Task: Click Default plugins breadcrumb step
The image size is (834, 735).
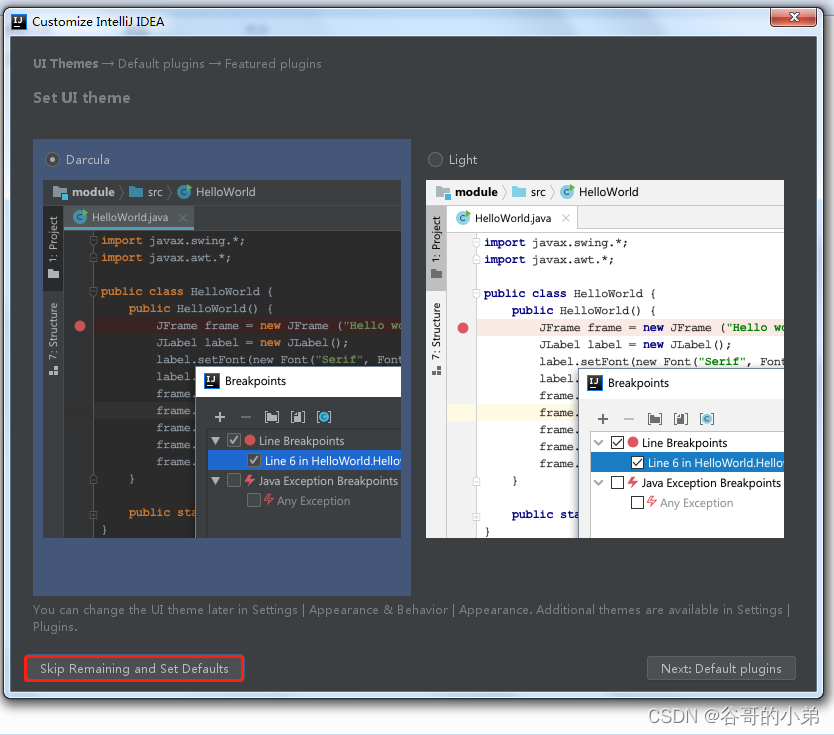Action: click(161, 64)
